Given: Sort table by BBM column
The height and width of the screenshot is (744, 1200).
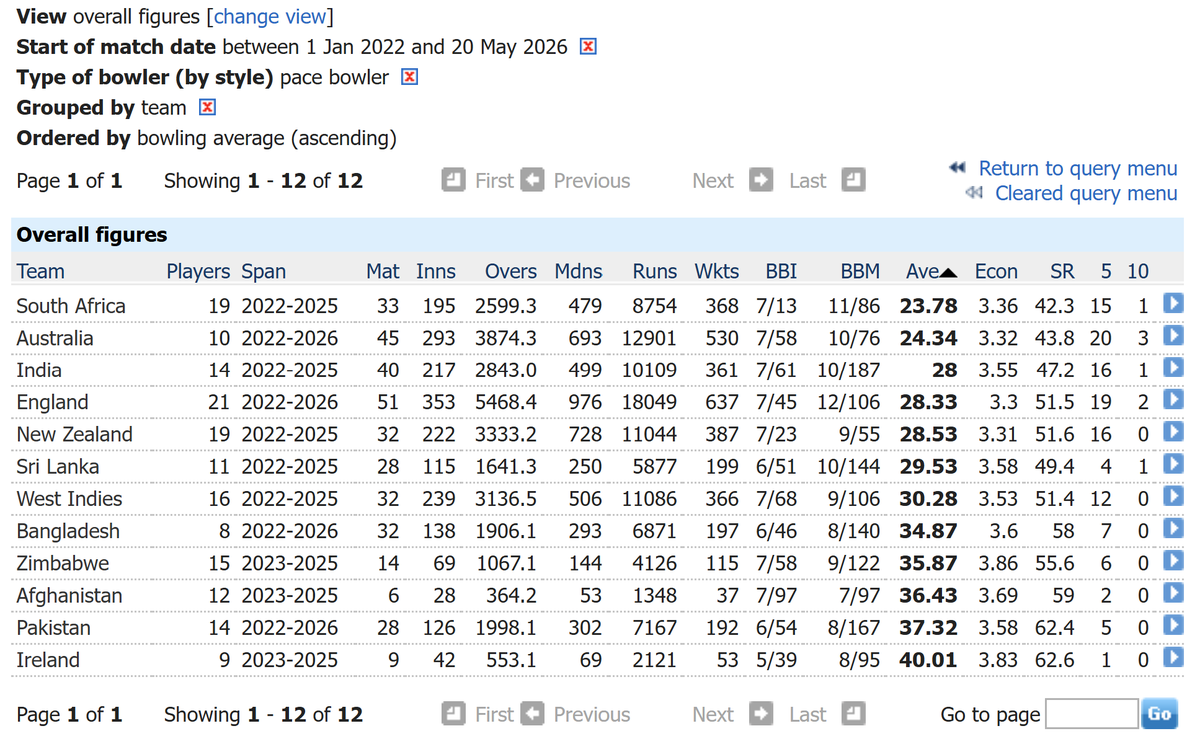Looking at the screenshot, I should click(860, 271).
